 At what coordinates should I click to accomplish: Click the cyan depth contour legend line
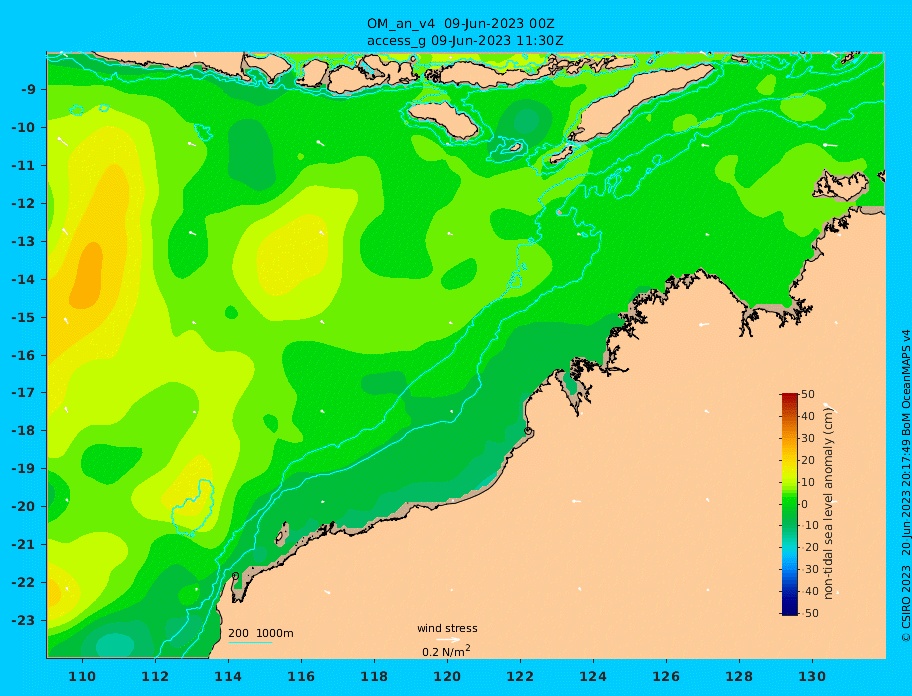[250, 642]
